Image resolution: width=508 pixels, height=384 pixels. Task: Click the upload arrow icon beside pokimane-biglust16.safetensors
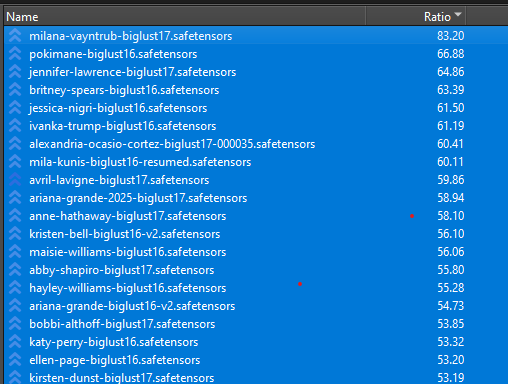coord(15,54)
